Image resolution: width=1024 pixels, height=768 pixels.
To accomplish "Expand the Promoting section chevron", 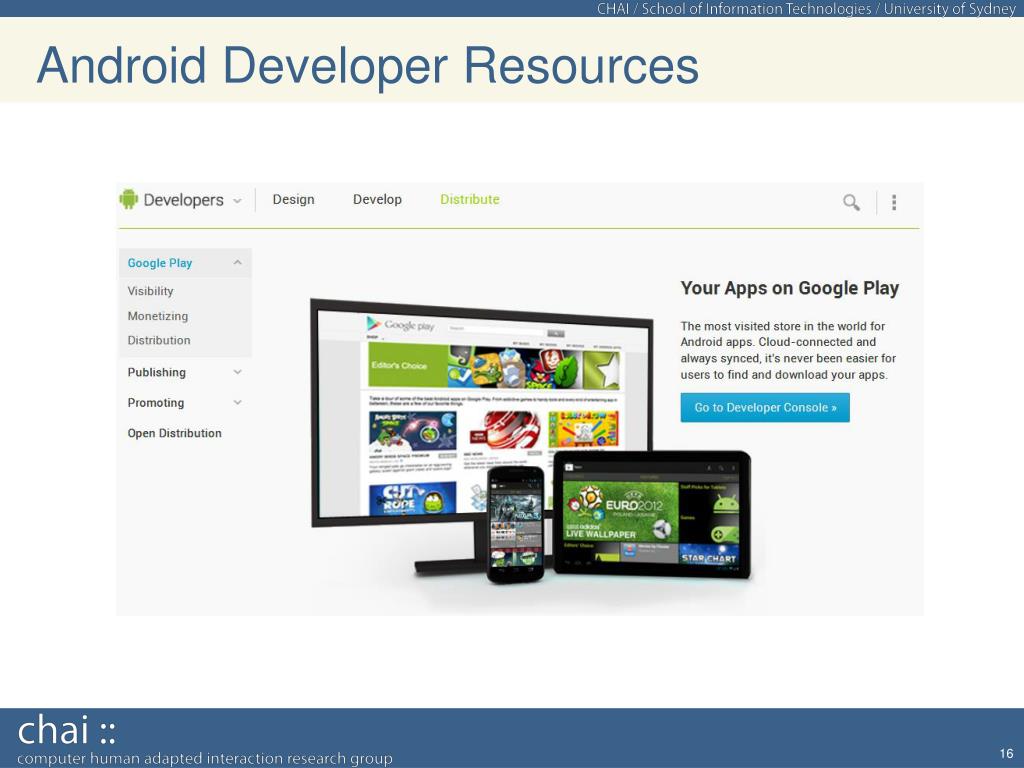I will tap(238, 402).
